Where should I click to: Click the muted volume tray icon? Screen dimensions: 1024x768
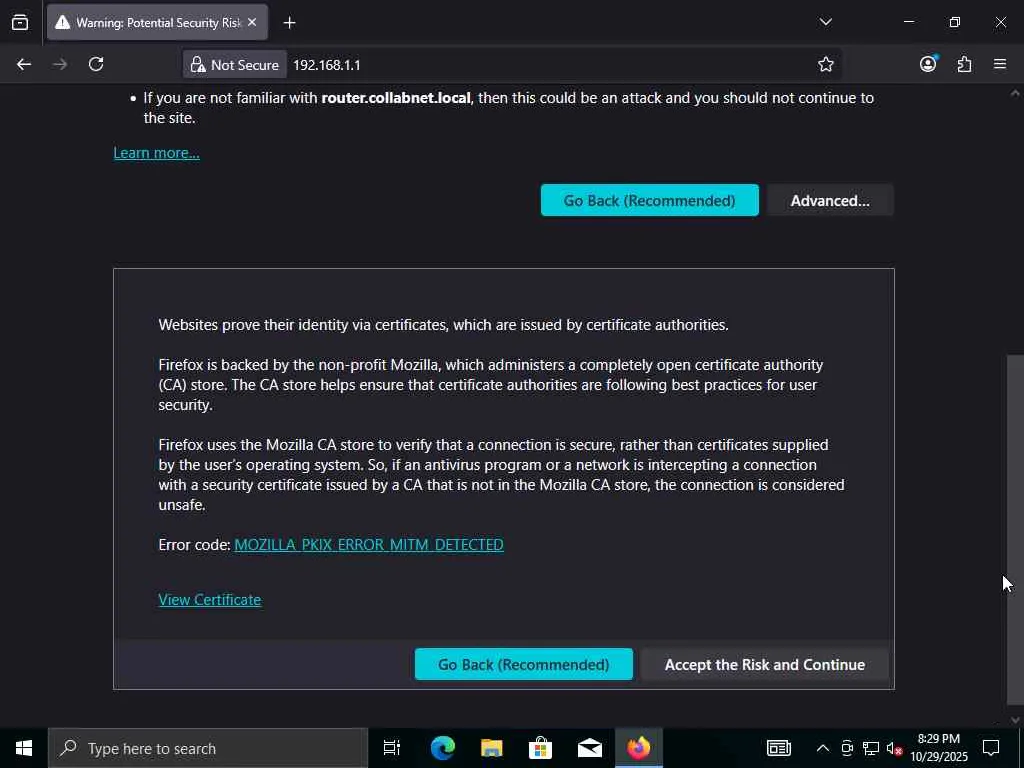[x=894, y=748]
